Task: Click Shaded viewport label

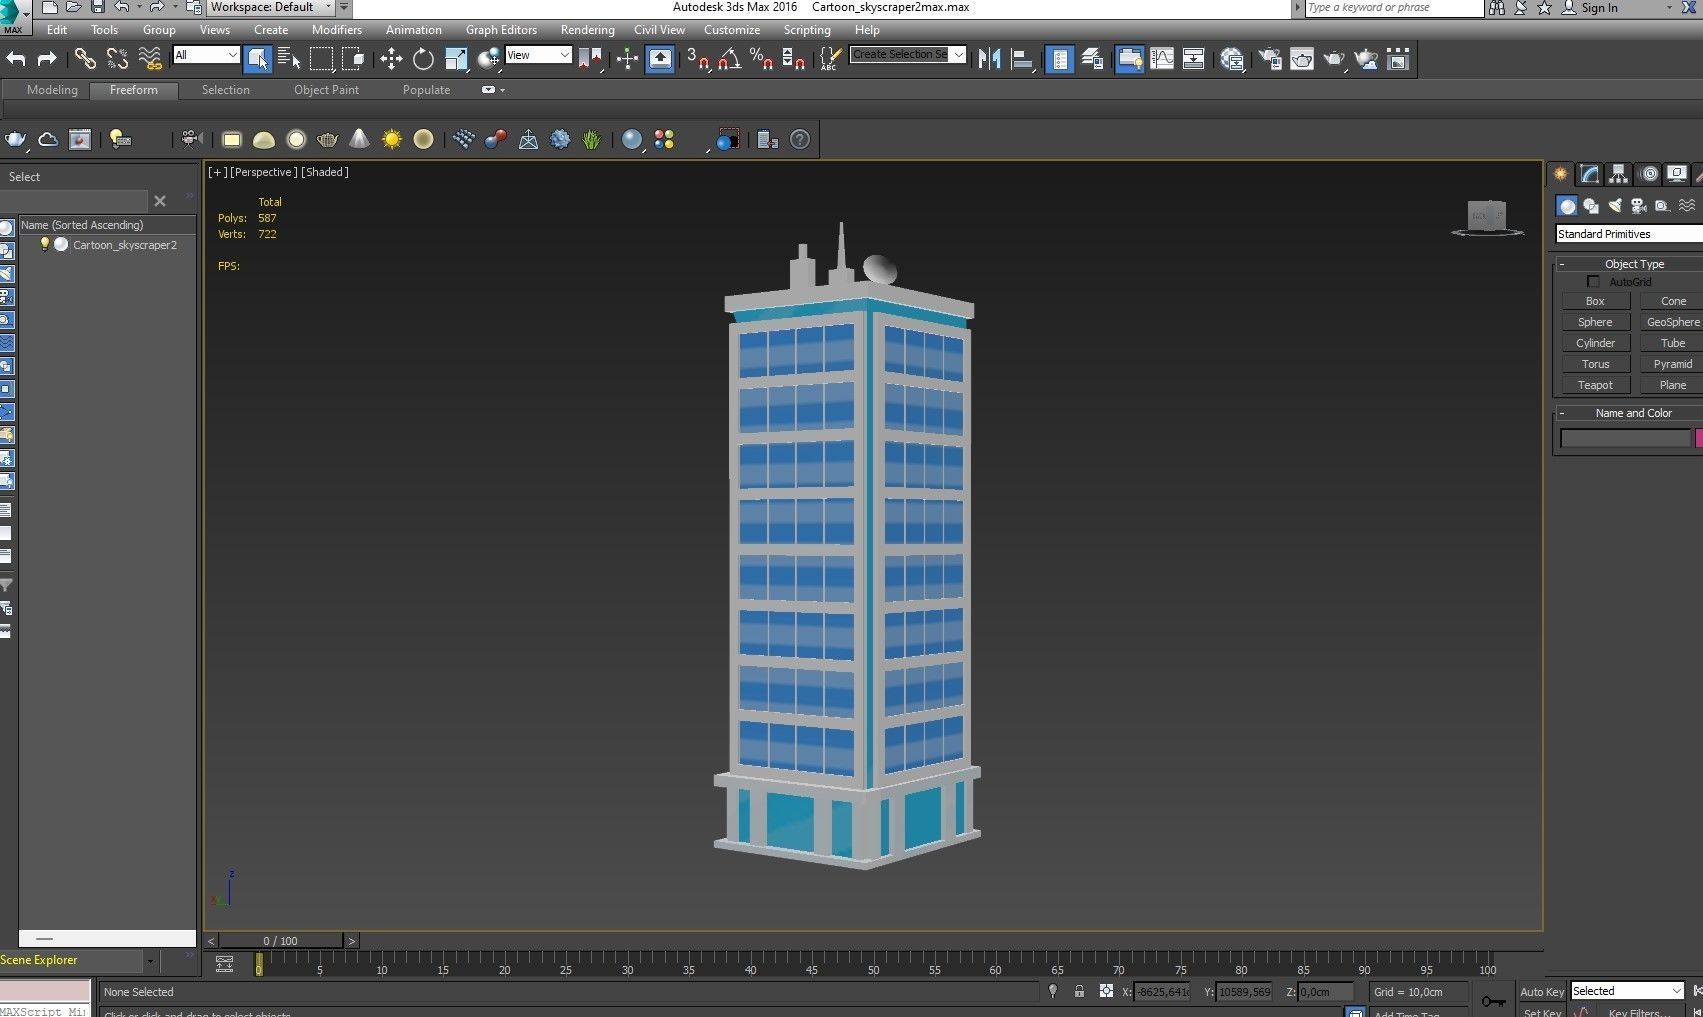Action: pyautogui.click(x=325, y=172)
